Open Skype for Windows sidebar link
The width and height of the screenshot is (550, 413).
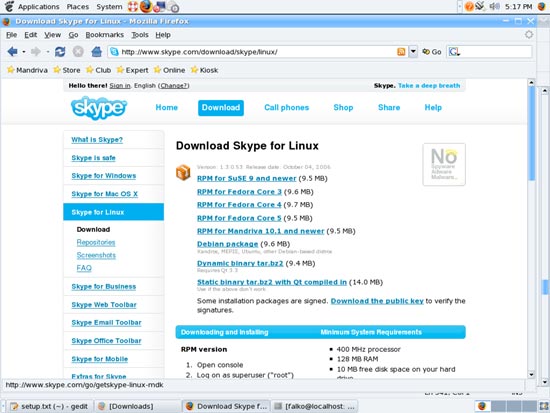pos(103,175)
